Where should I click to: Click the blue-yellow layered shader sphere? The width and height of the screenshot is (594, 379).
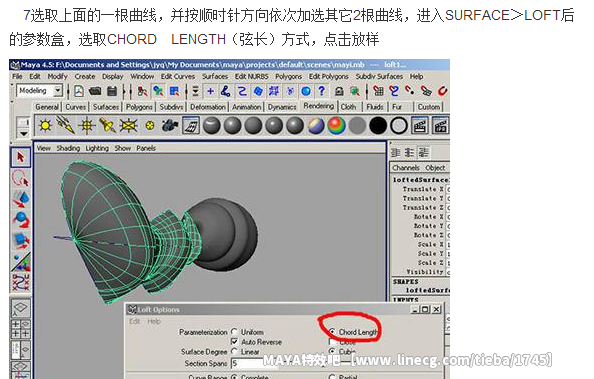[316, 126]
